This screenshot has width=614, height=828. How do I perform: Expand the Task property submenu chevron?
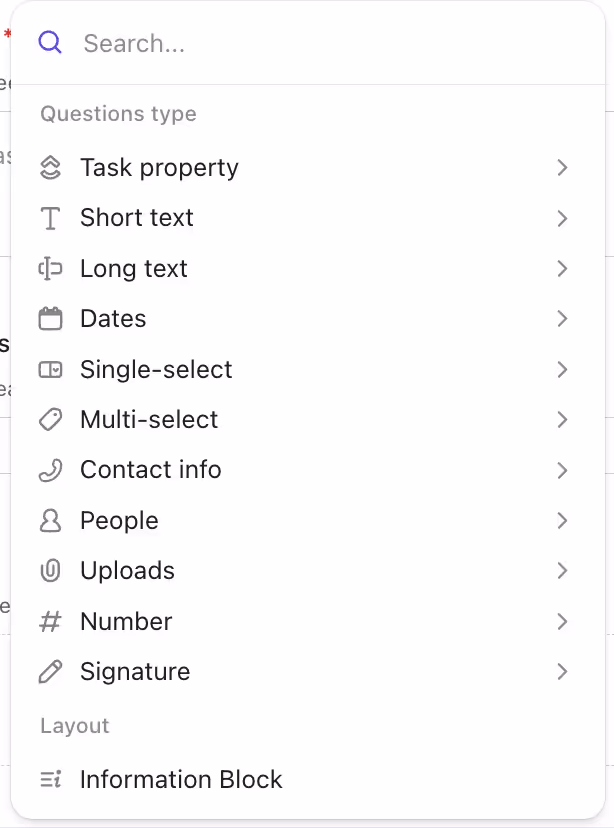561,167
